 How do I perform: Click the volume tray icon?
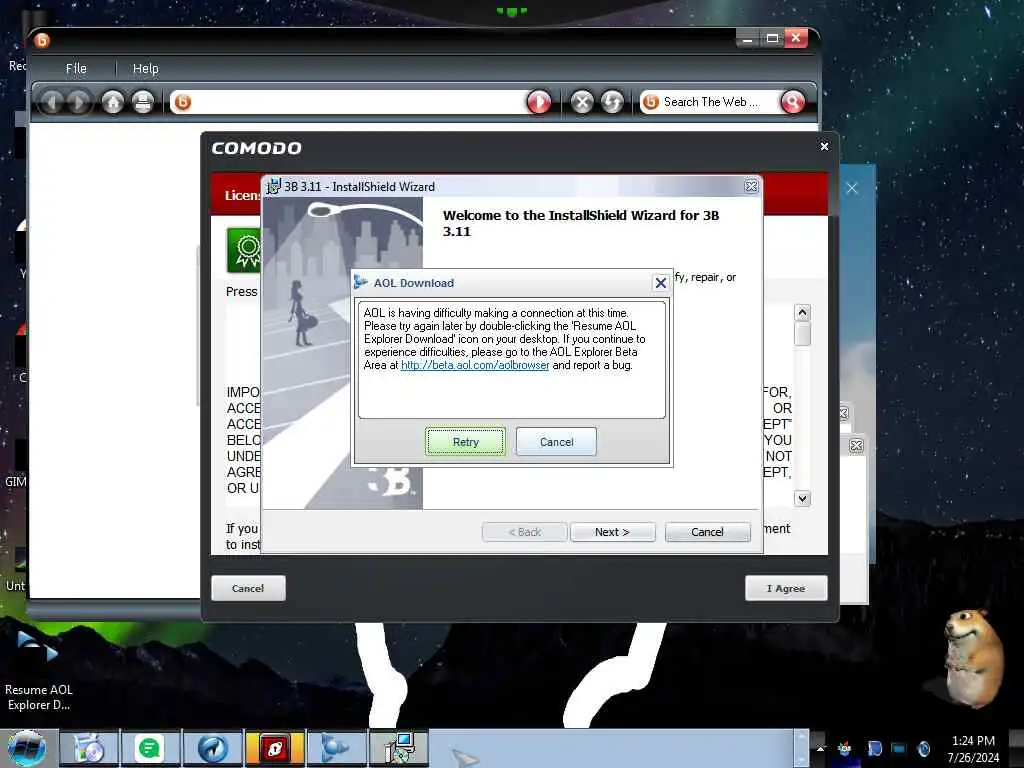[924, 748]
